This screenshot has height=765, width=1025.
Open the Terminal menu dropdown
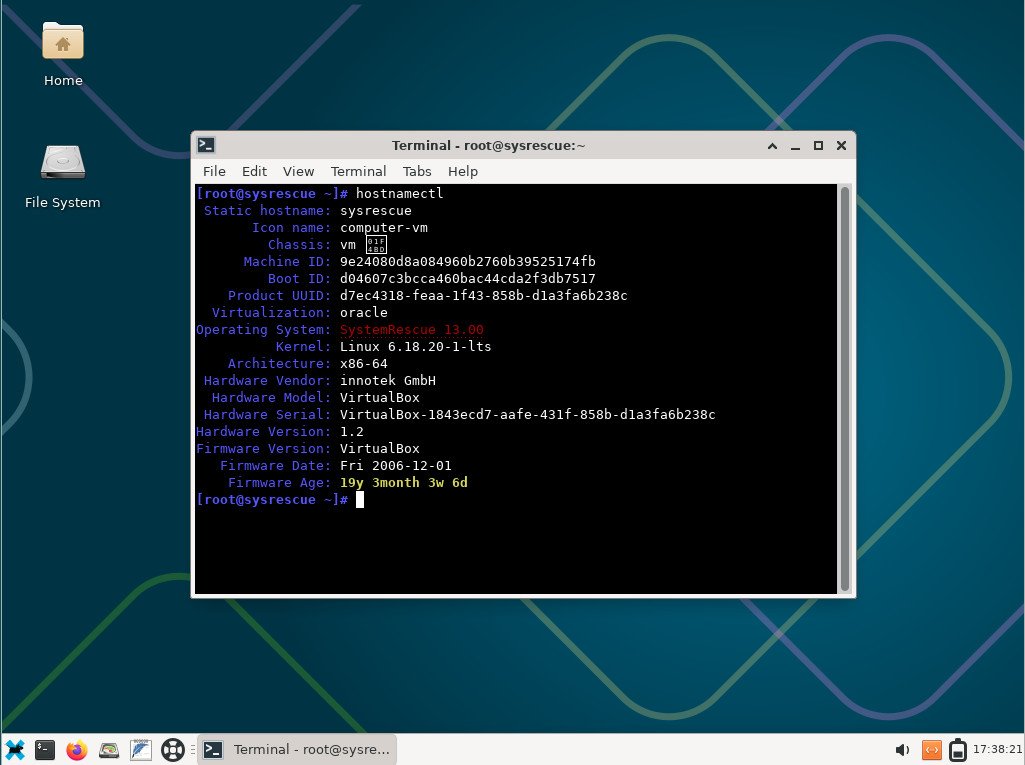click(x=358, y=171)
